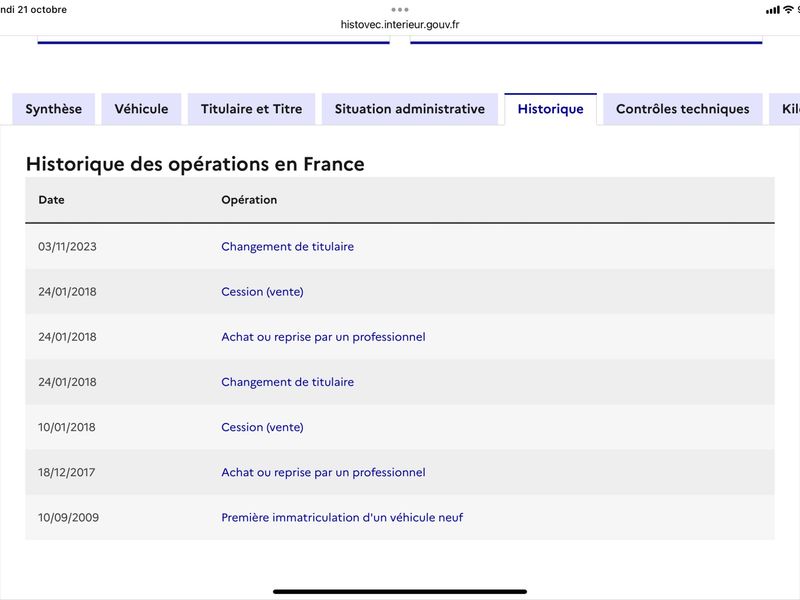This screenshot has width=800, height=600.
Task: Open the Synthèse tab
Action: pos(54,109)
